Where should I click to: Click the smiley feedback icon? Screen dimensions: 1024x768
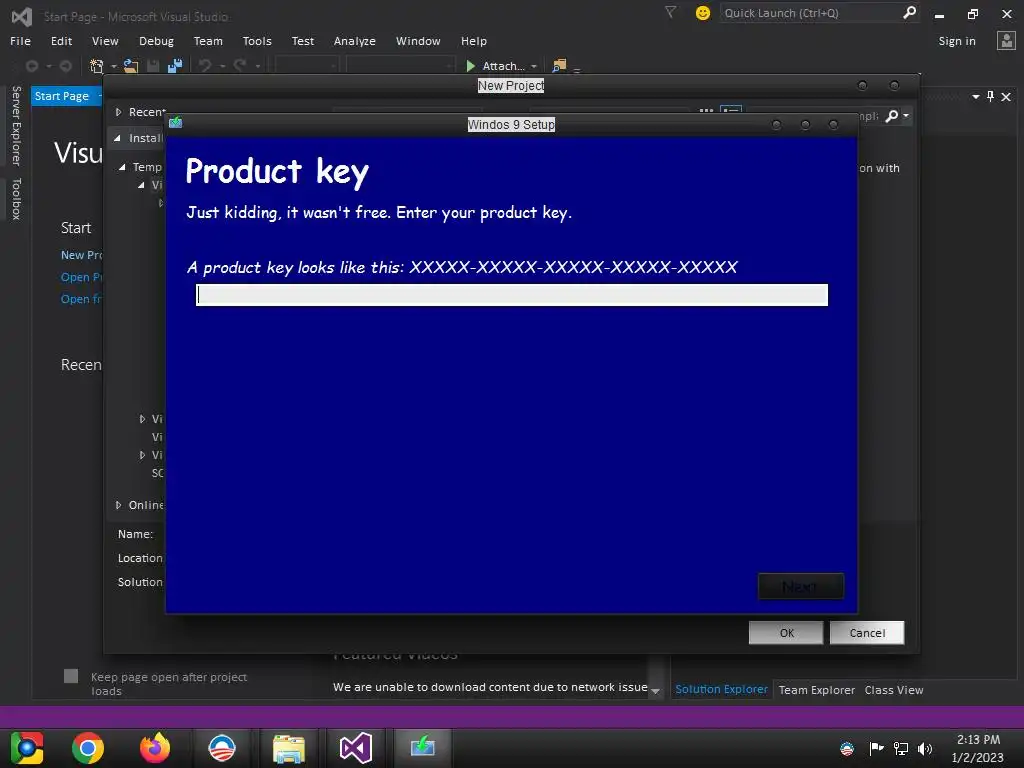tap(703, 13)
